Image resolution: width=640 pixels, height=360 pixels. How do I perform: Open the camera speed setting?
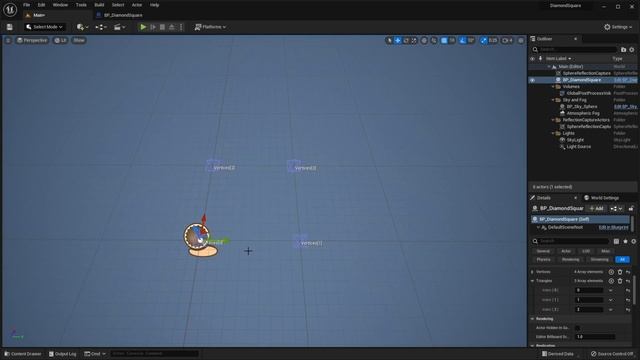507,40
